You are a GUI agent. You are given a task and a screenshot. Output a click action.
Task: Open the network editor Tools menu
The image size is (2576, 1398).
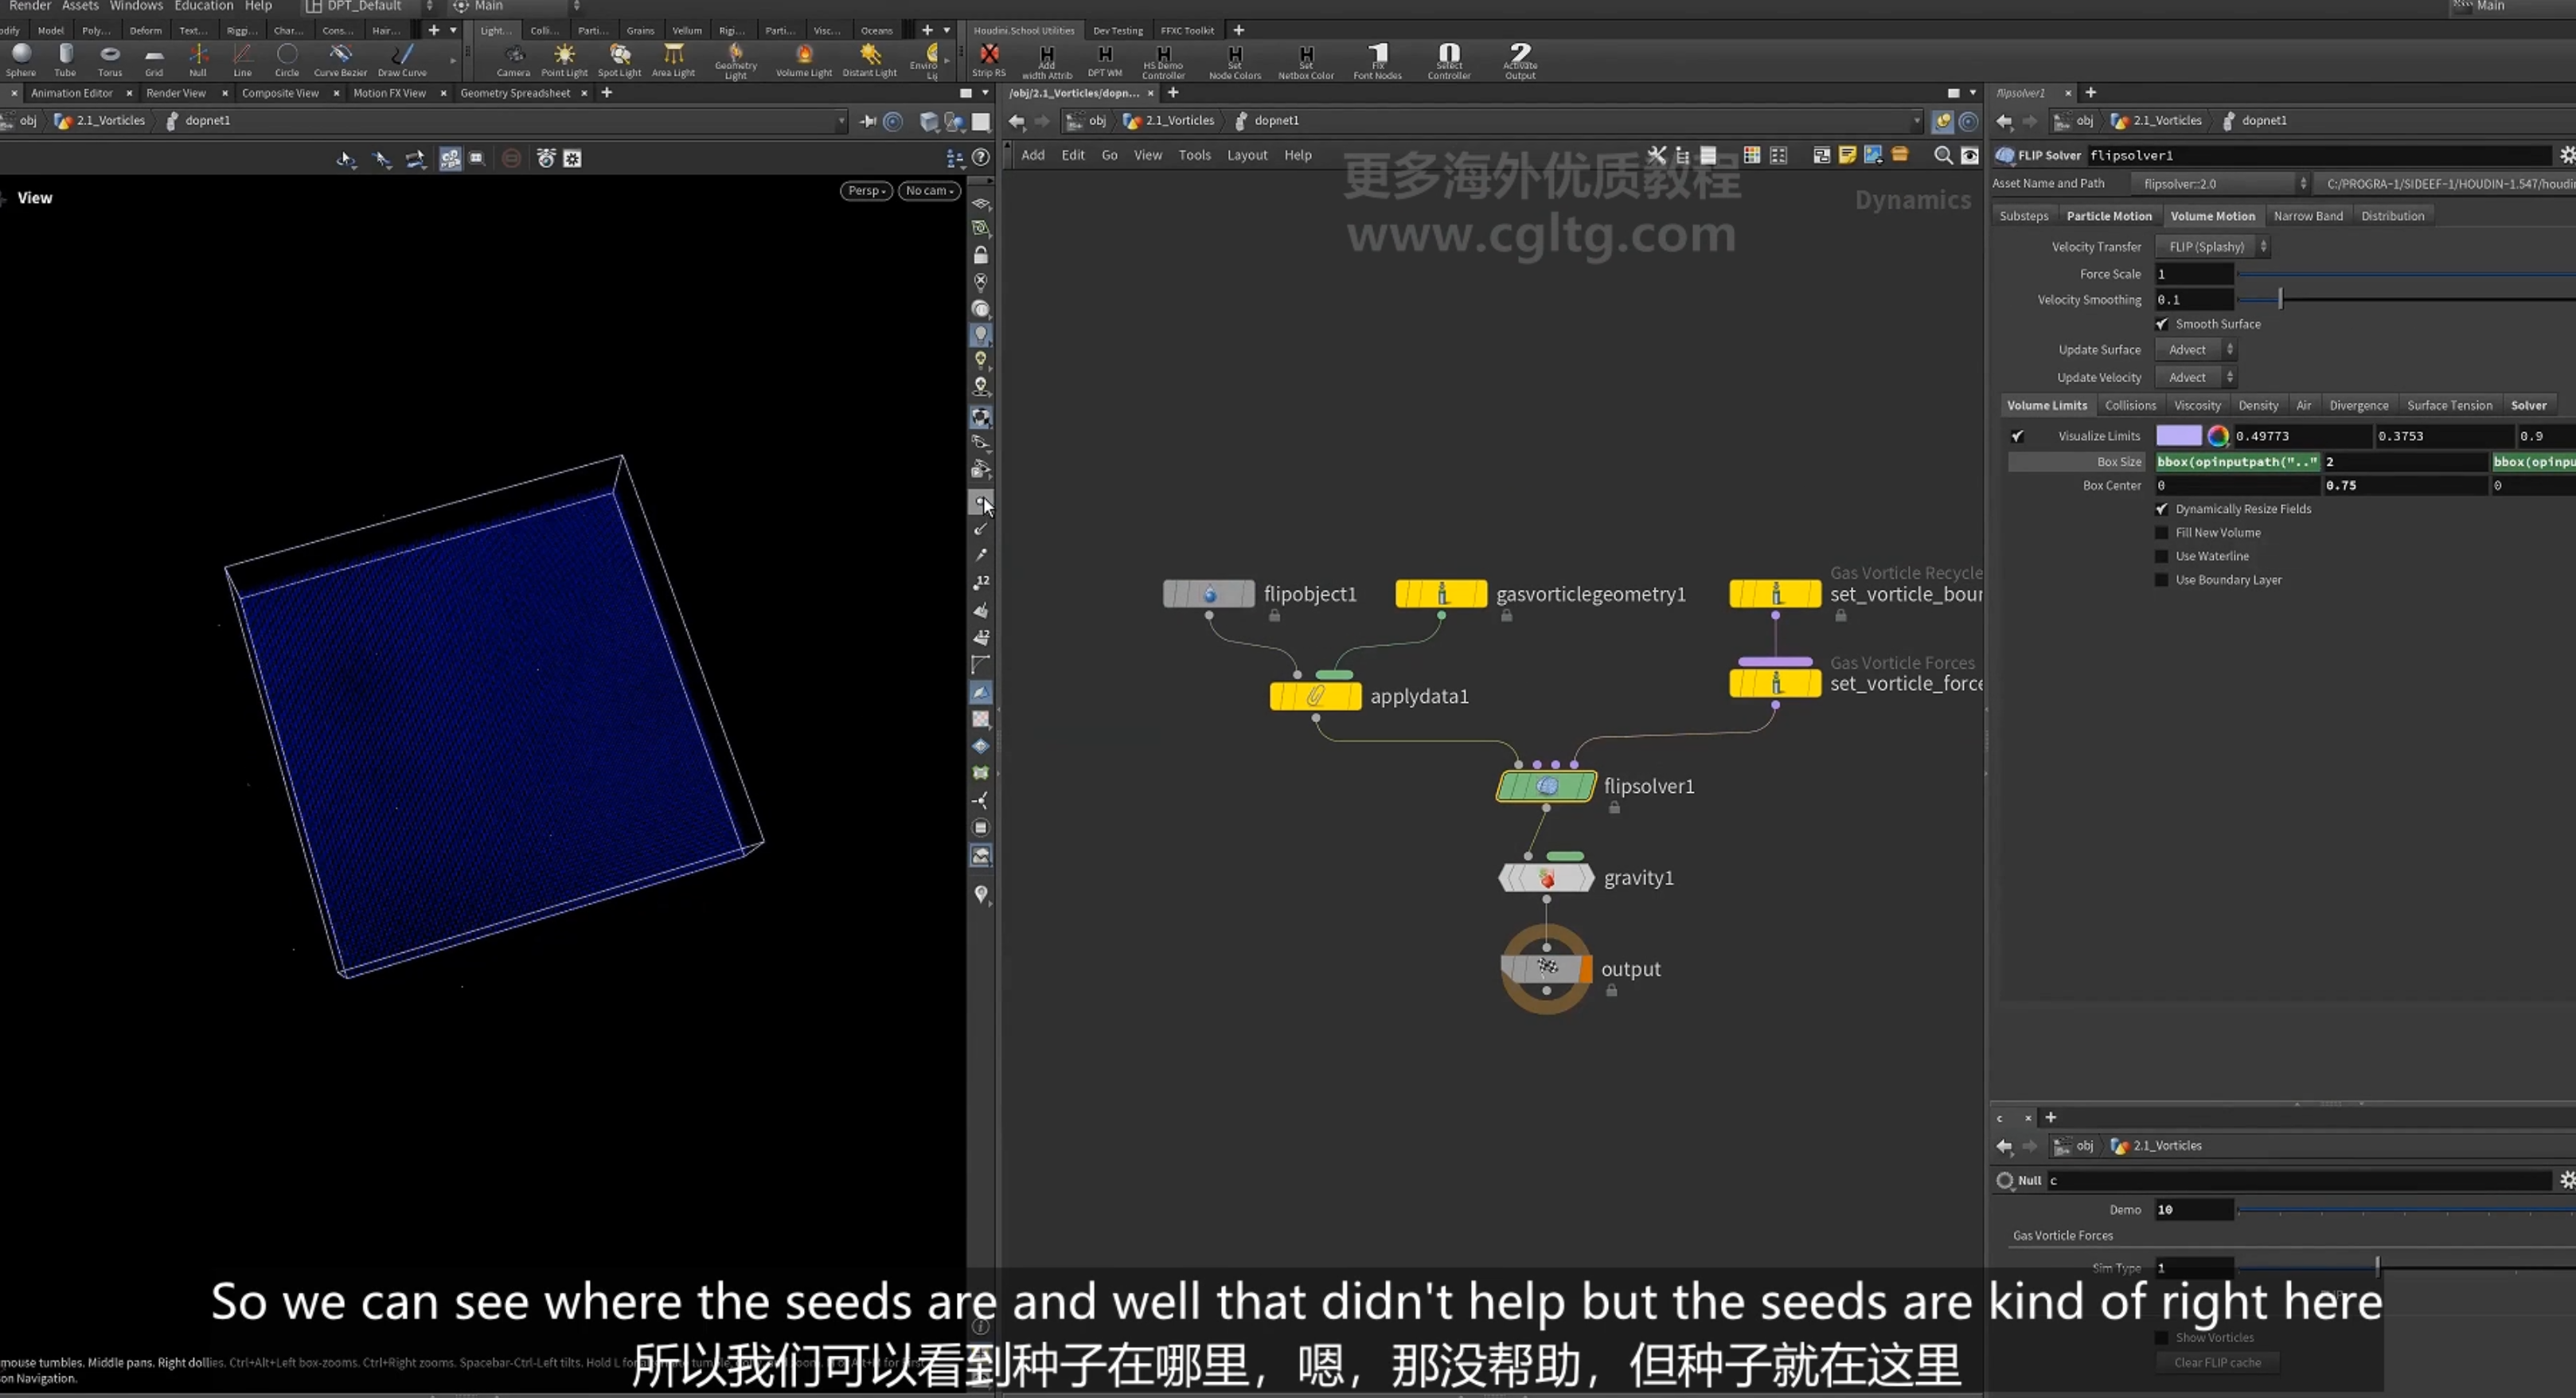(1194, 155)
